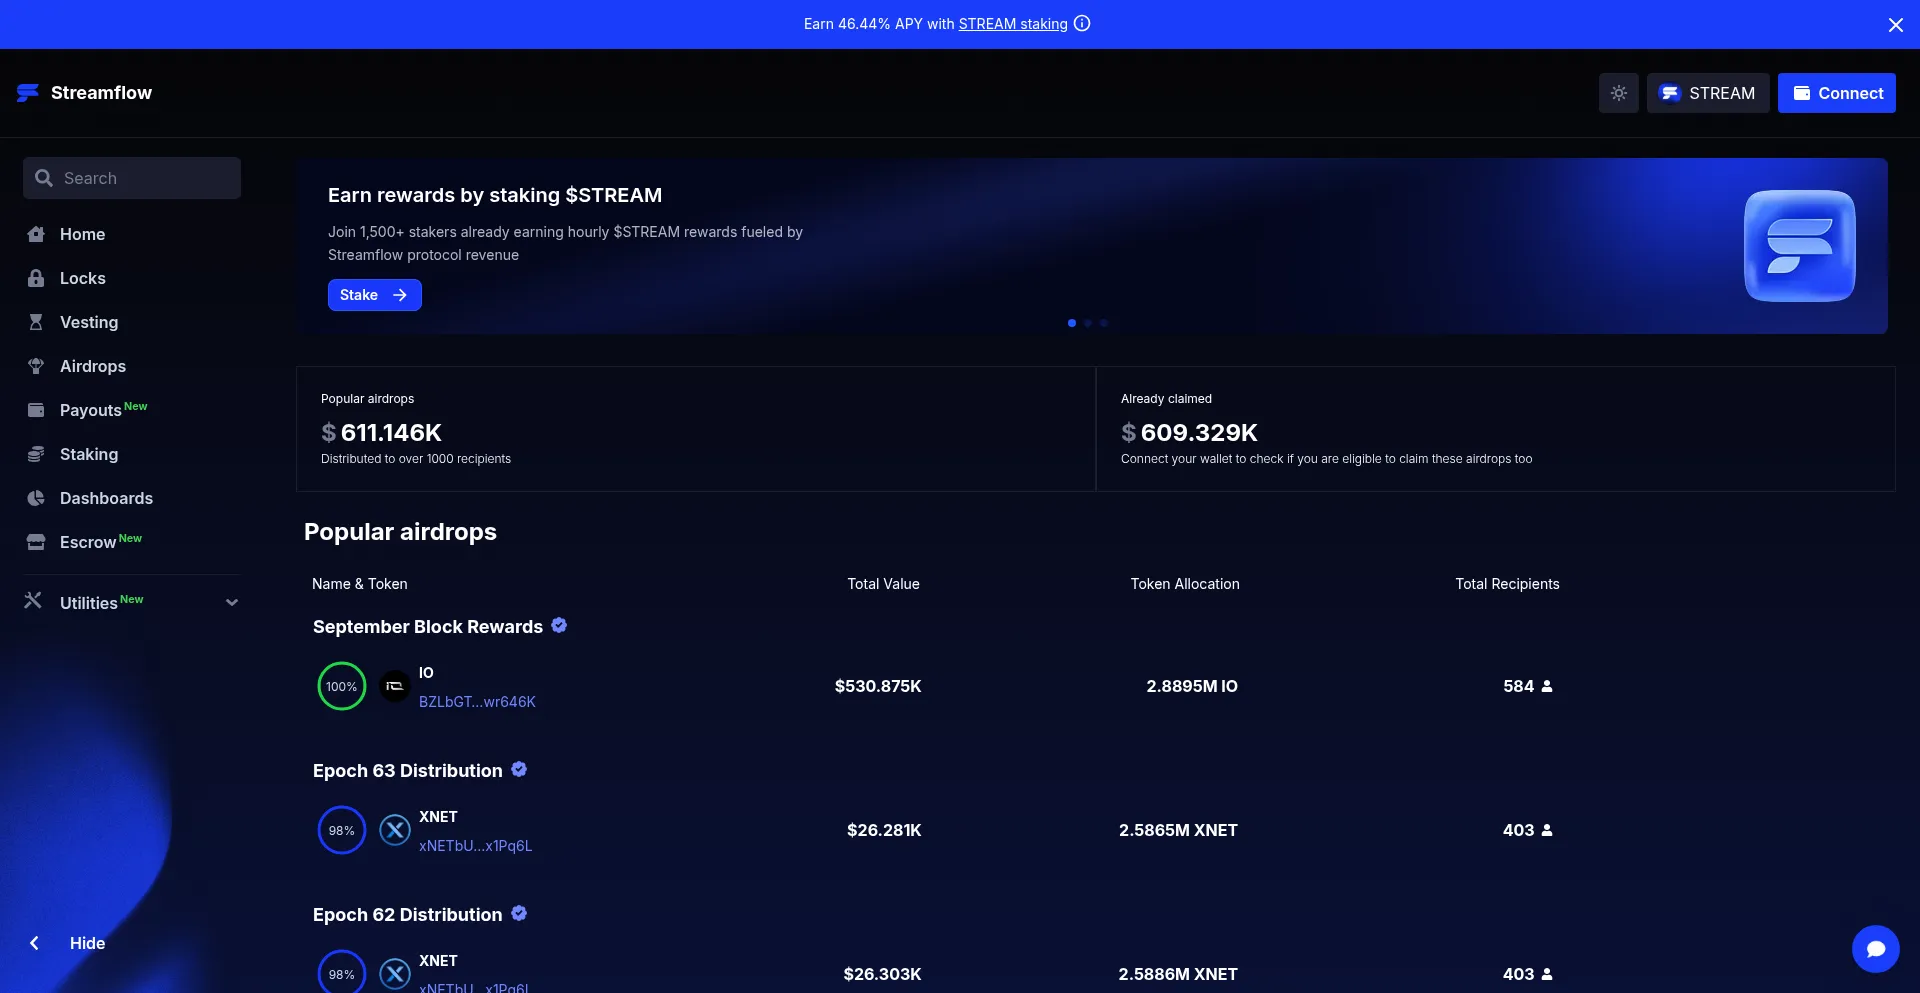Click XNET logo in Epoch 63 row
Screen dimensions: 1920x993
[395, 830]
